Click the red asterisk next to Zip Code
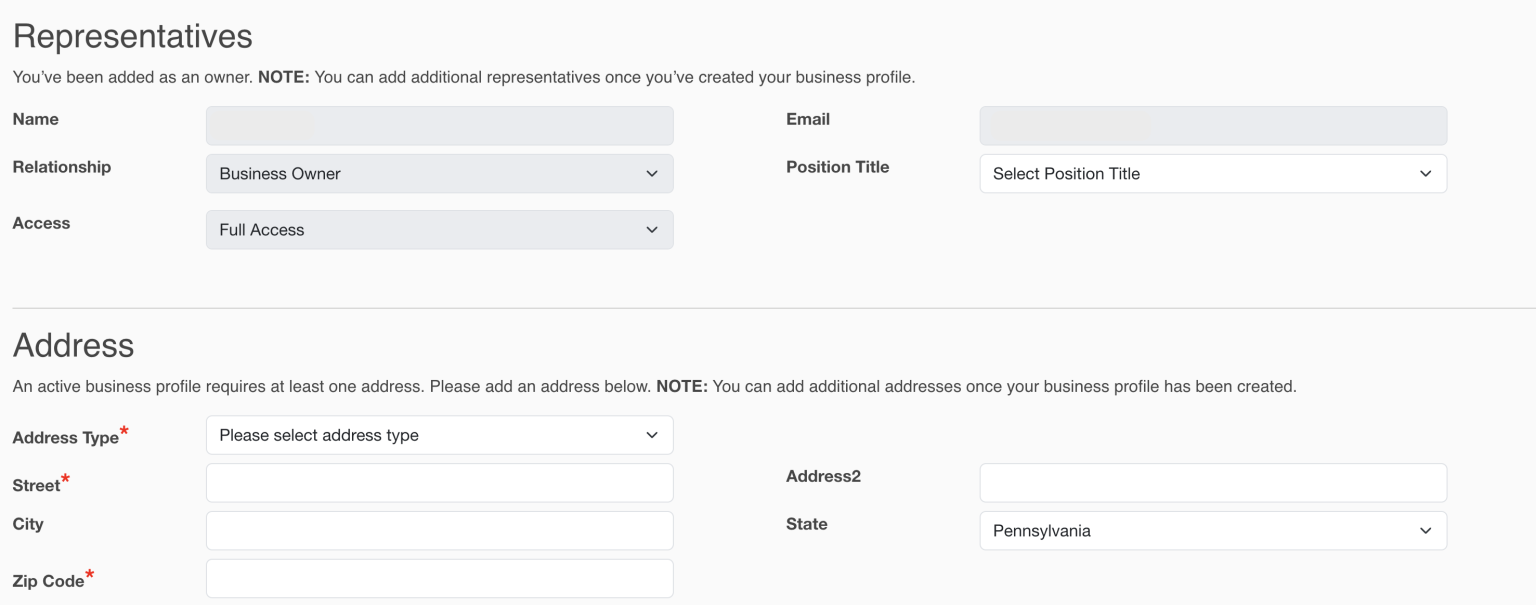 click(x=87, y=573)
